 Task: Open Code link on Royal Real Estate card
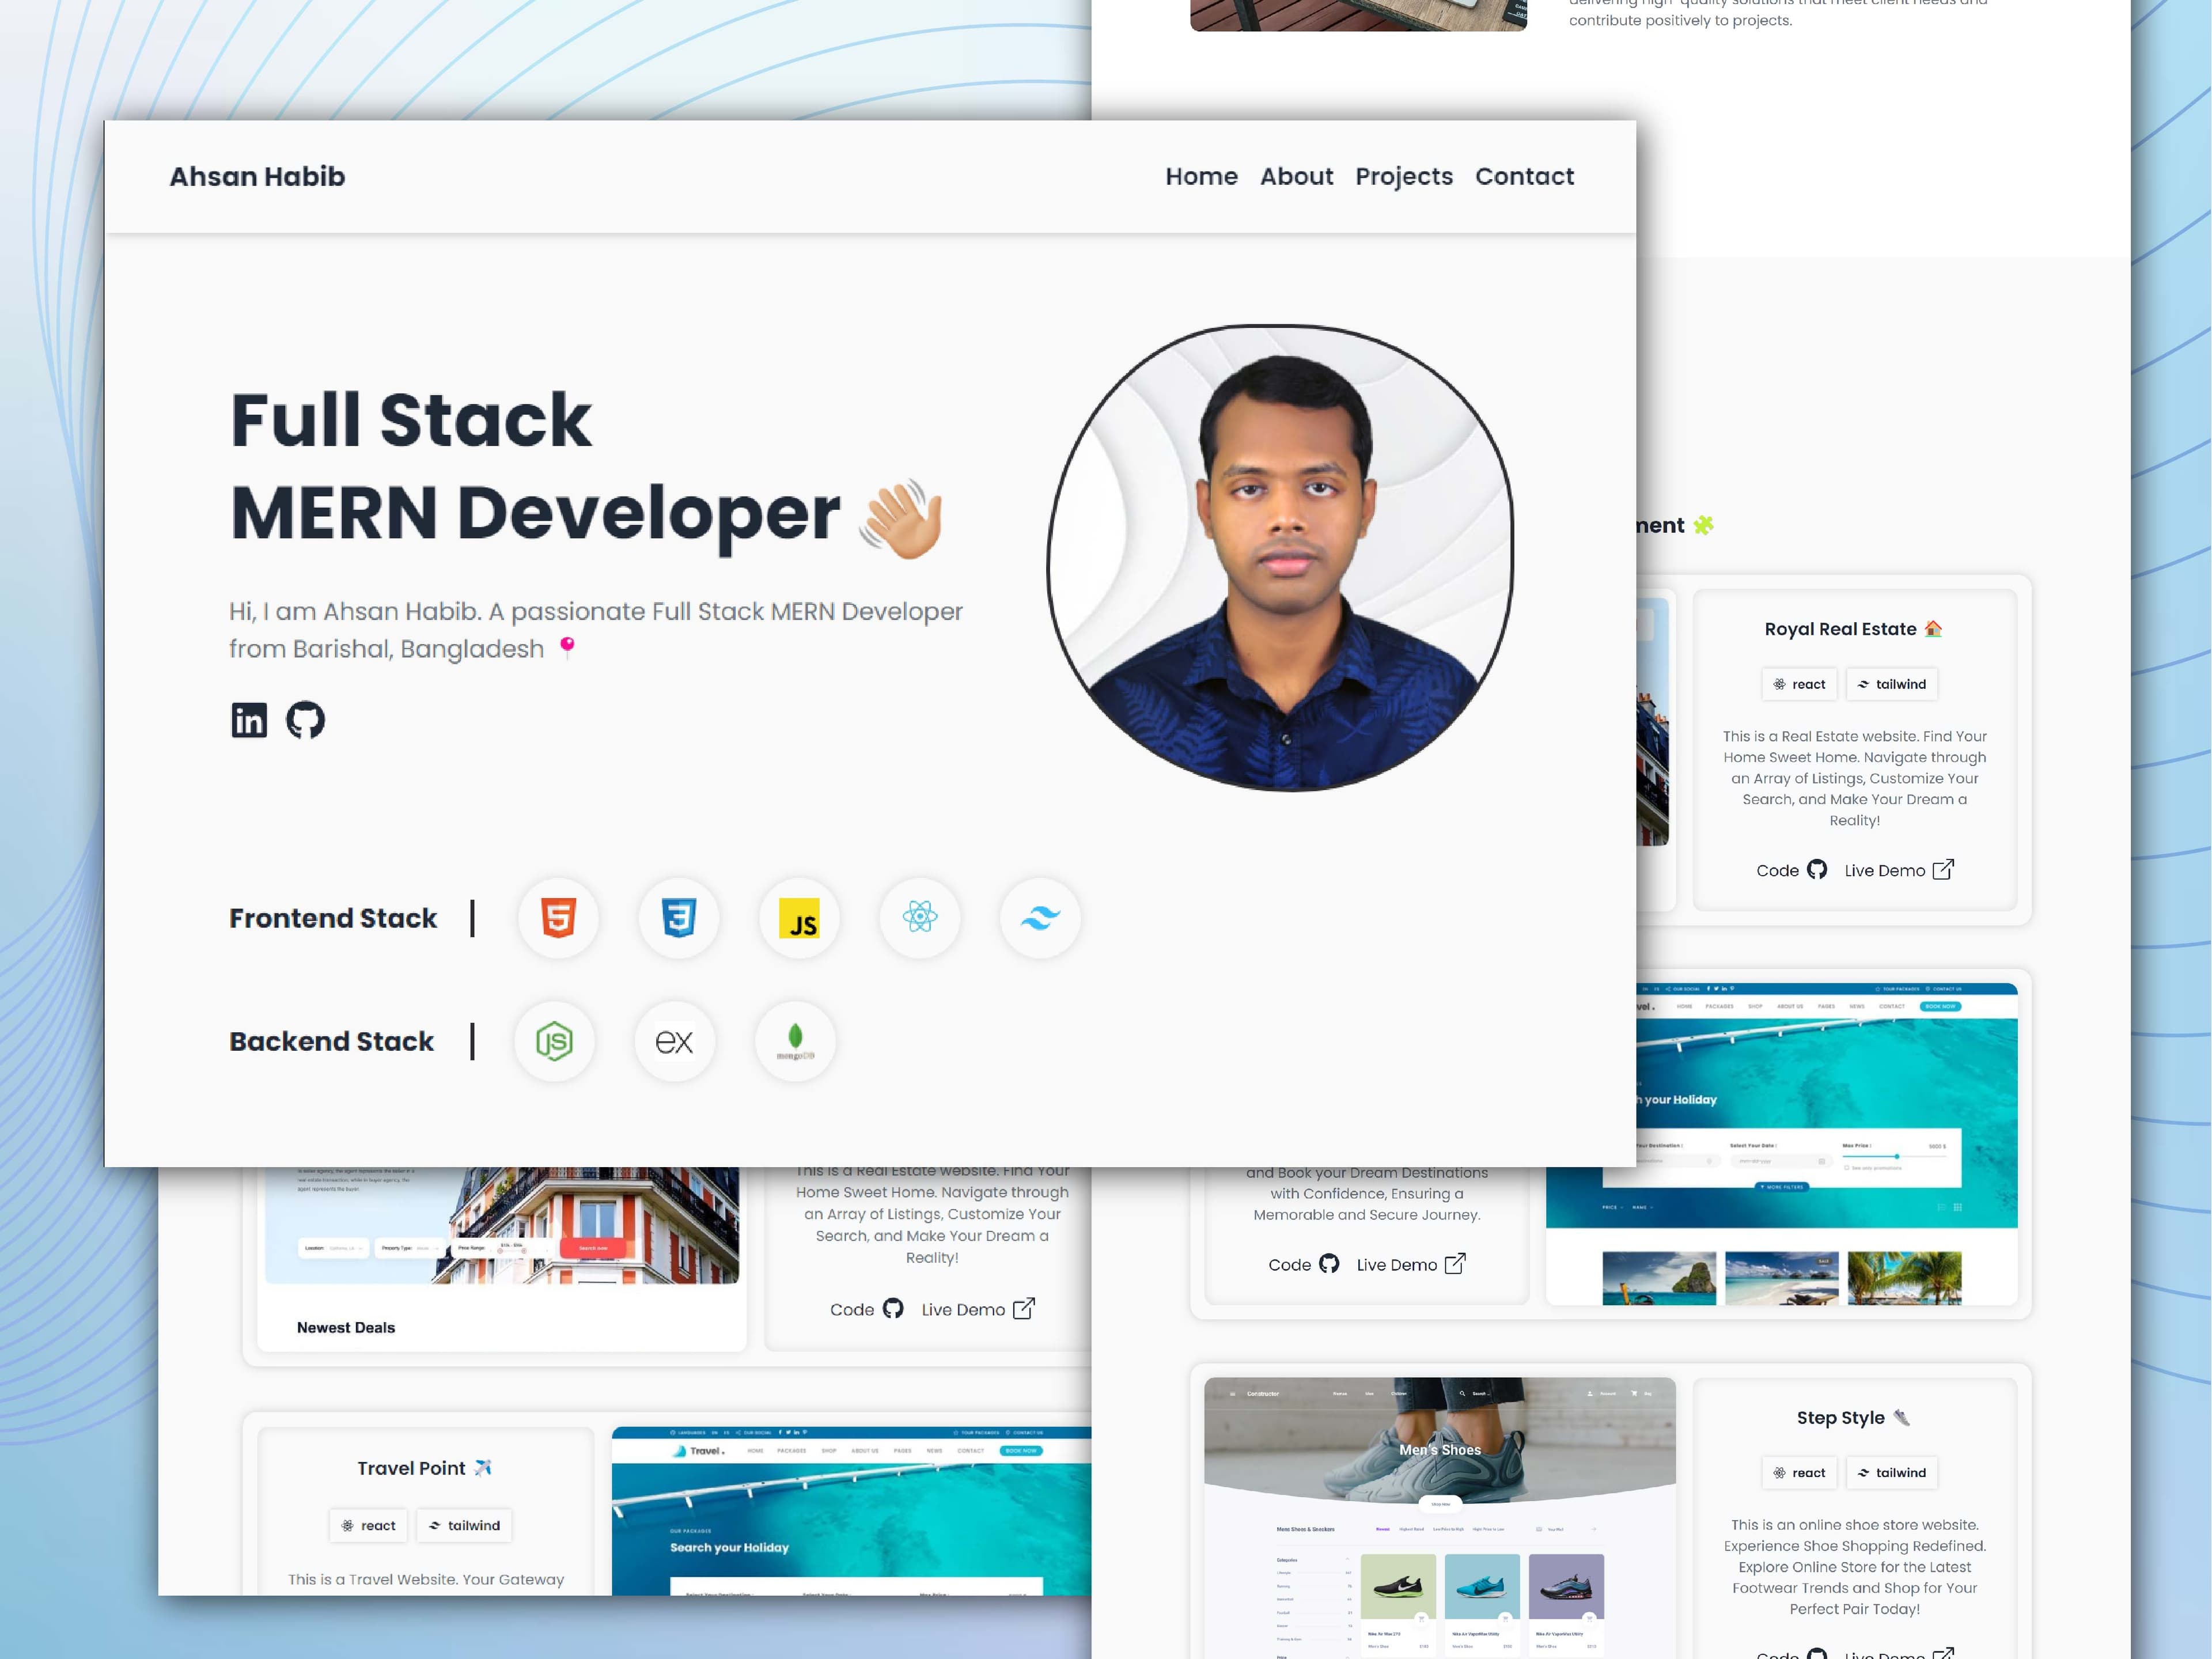pyautogui.click(x=1791, y=870)
